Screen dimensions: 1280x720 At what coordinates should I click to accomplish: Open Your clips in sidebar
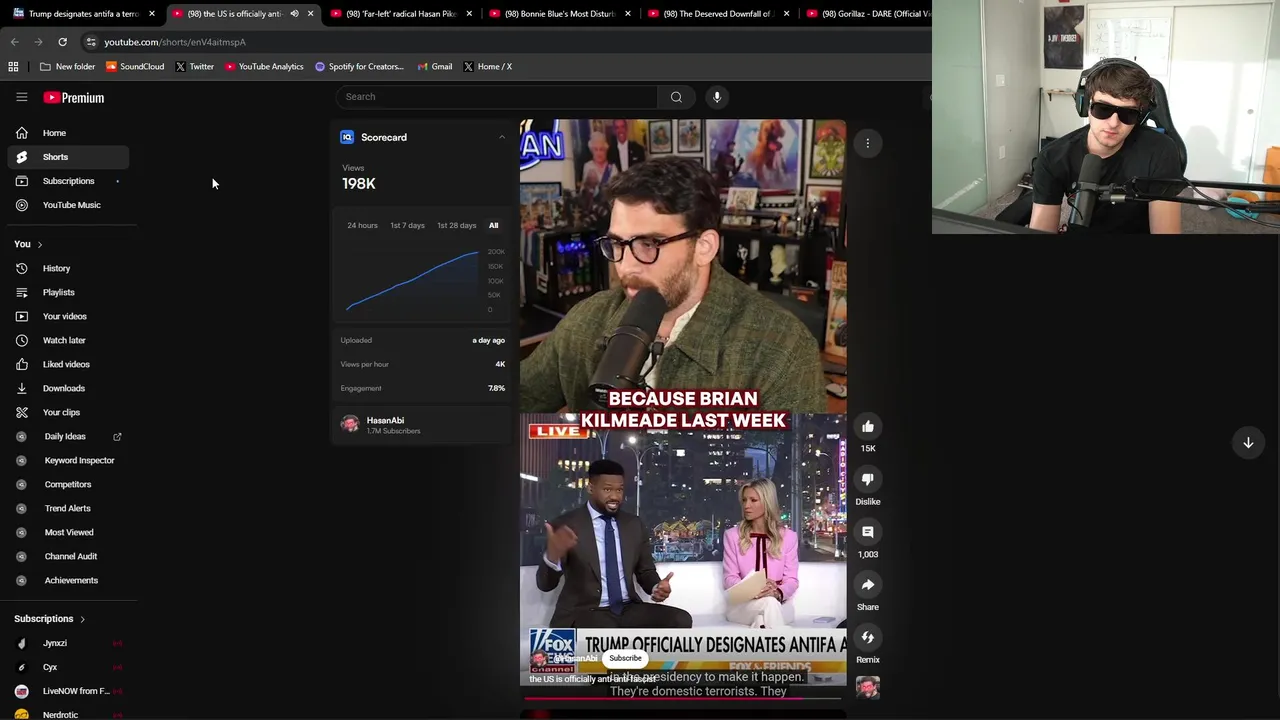pyautogui.click(x=68, y=412)
